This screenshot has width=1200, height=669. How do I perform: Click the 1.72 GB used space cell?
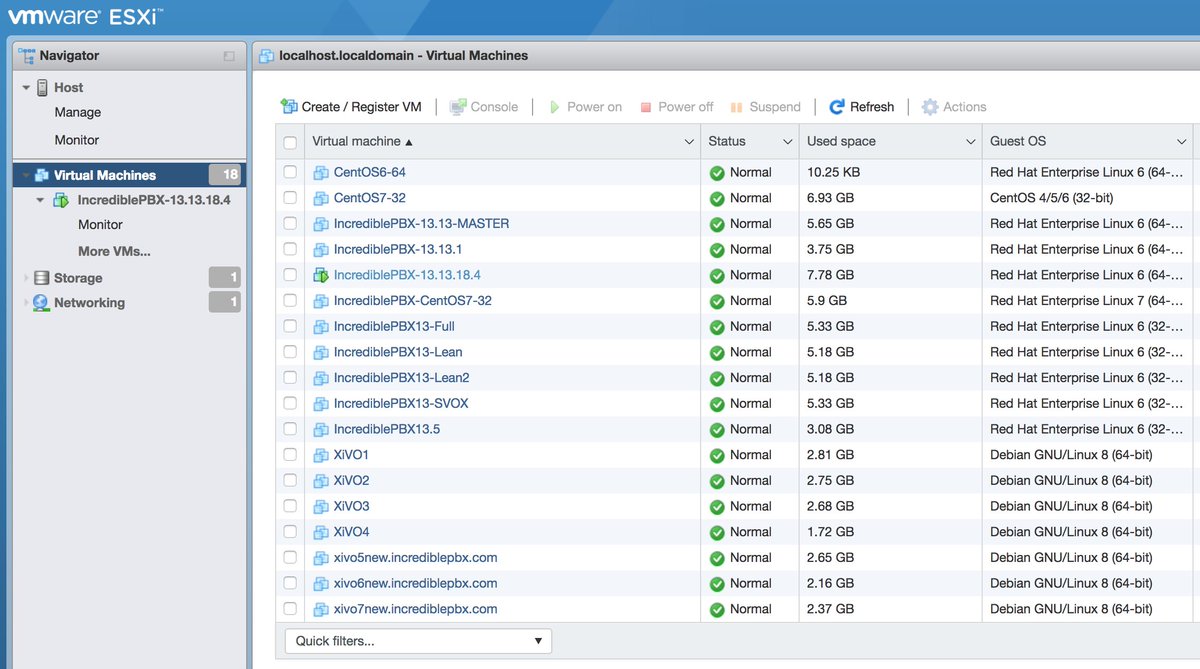click(830, 532)
